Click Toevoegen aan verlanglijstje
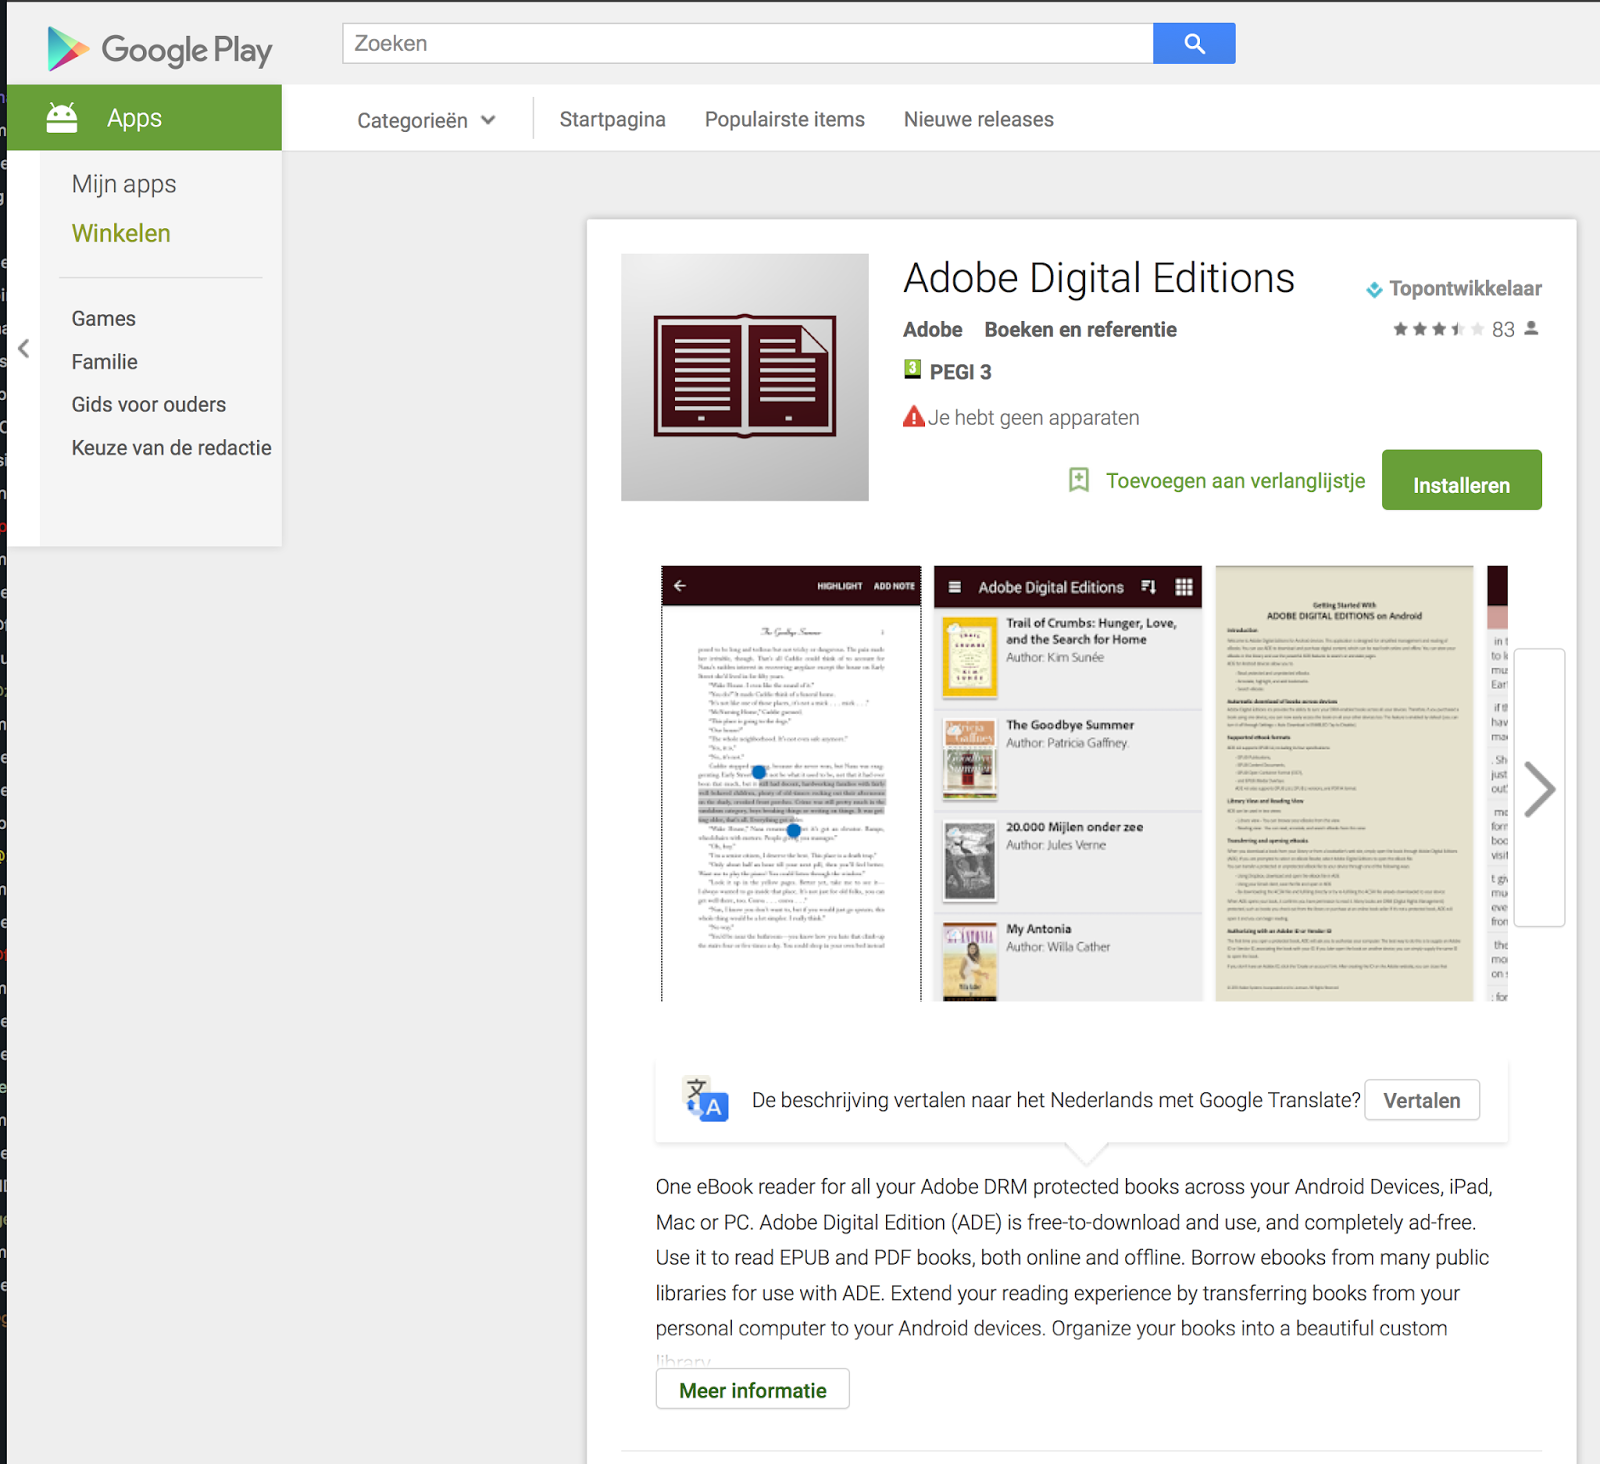 coord(1235,481)
